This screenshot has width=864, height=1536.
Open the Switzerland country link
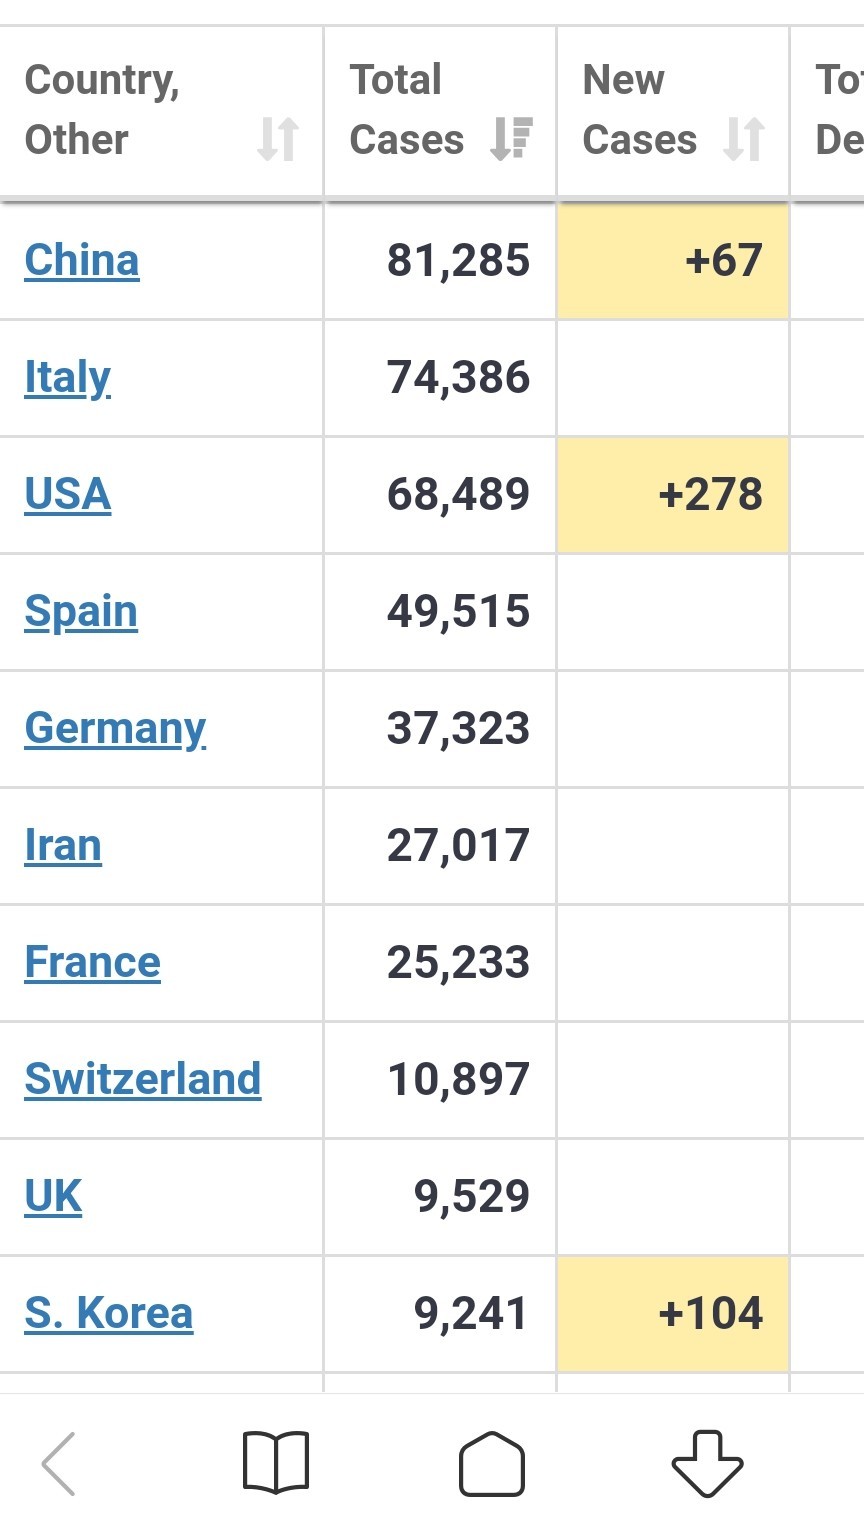coord(143,1079)
